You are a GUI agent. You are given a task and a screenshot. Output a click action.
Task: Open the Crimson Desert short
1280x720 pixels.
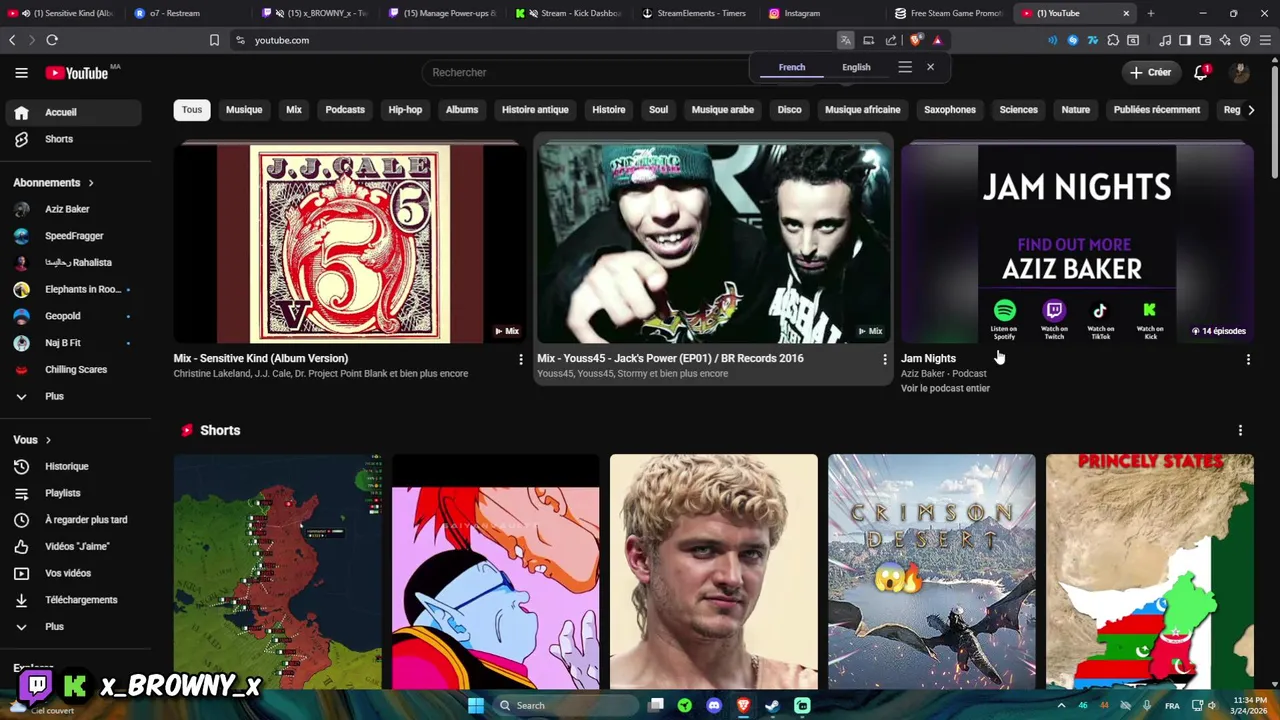coord(931,571)
